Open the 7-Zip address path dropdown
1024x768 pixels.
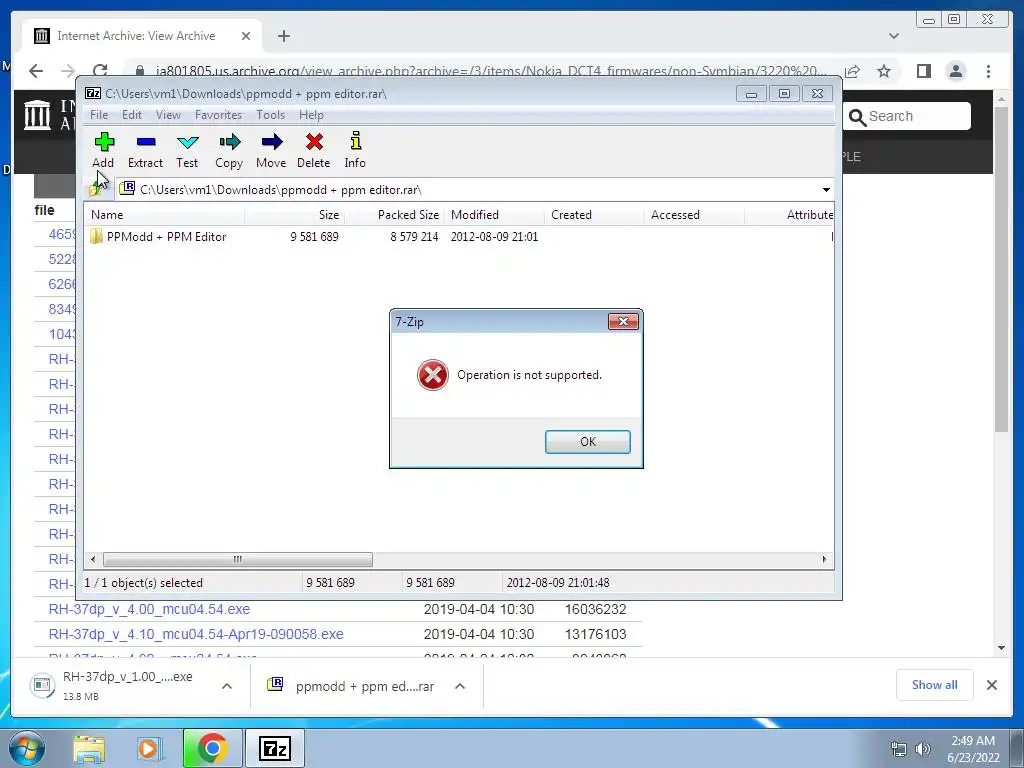(826, 190)
